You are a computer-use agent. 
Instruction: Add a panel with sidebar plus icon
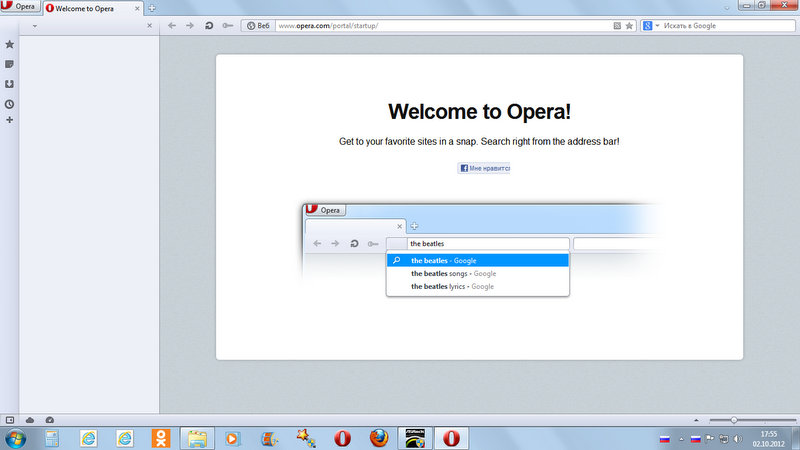10,120
